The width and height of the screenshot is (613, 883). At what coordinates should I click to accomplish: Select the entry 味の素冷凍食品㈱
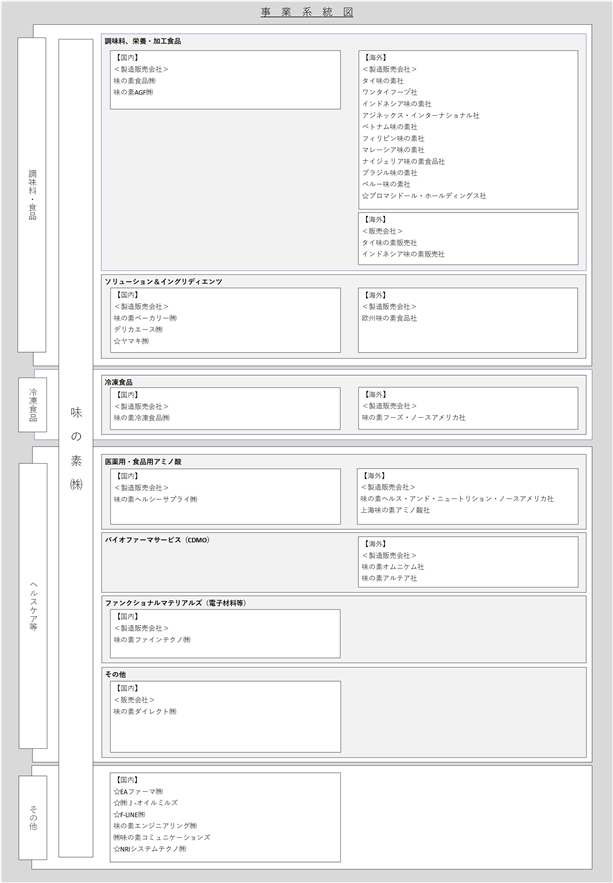tap(142, 418)
